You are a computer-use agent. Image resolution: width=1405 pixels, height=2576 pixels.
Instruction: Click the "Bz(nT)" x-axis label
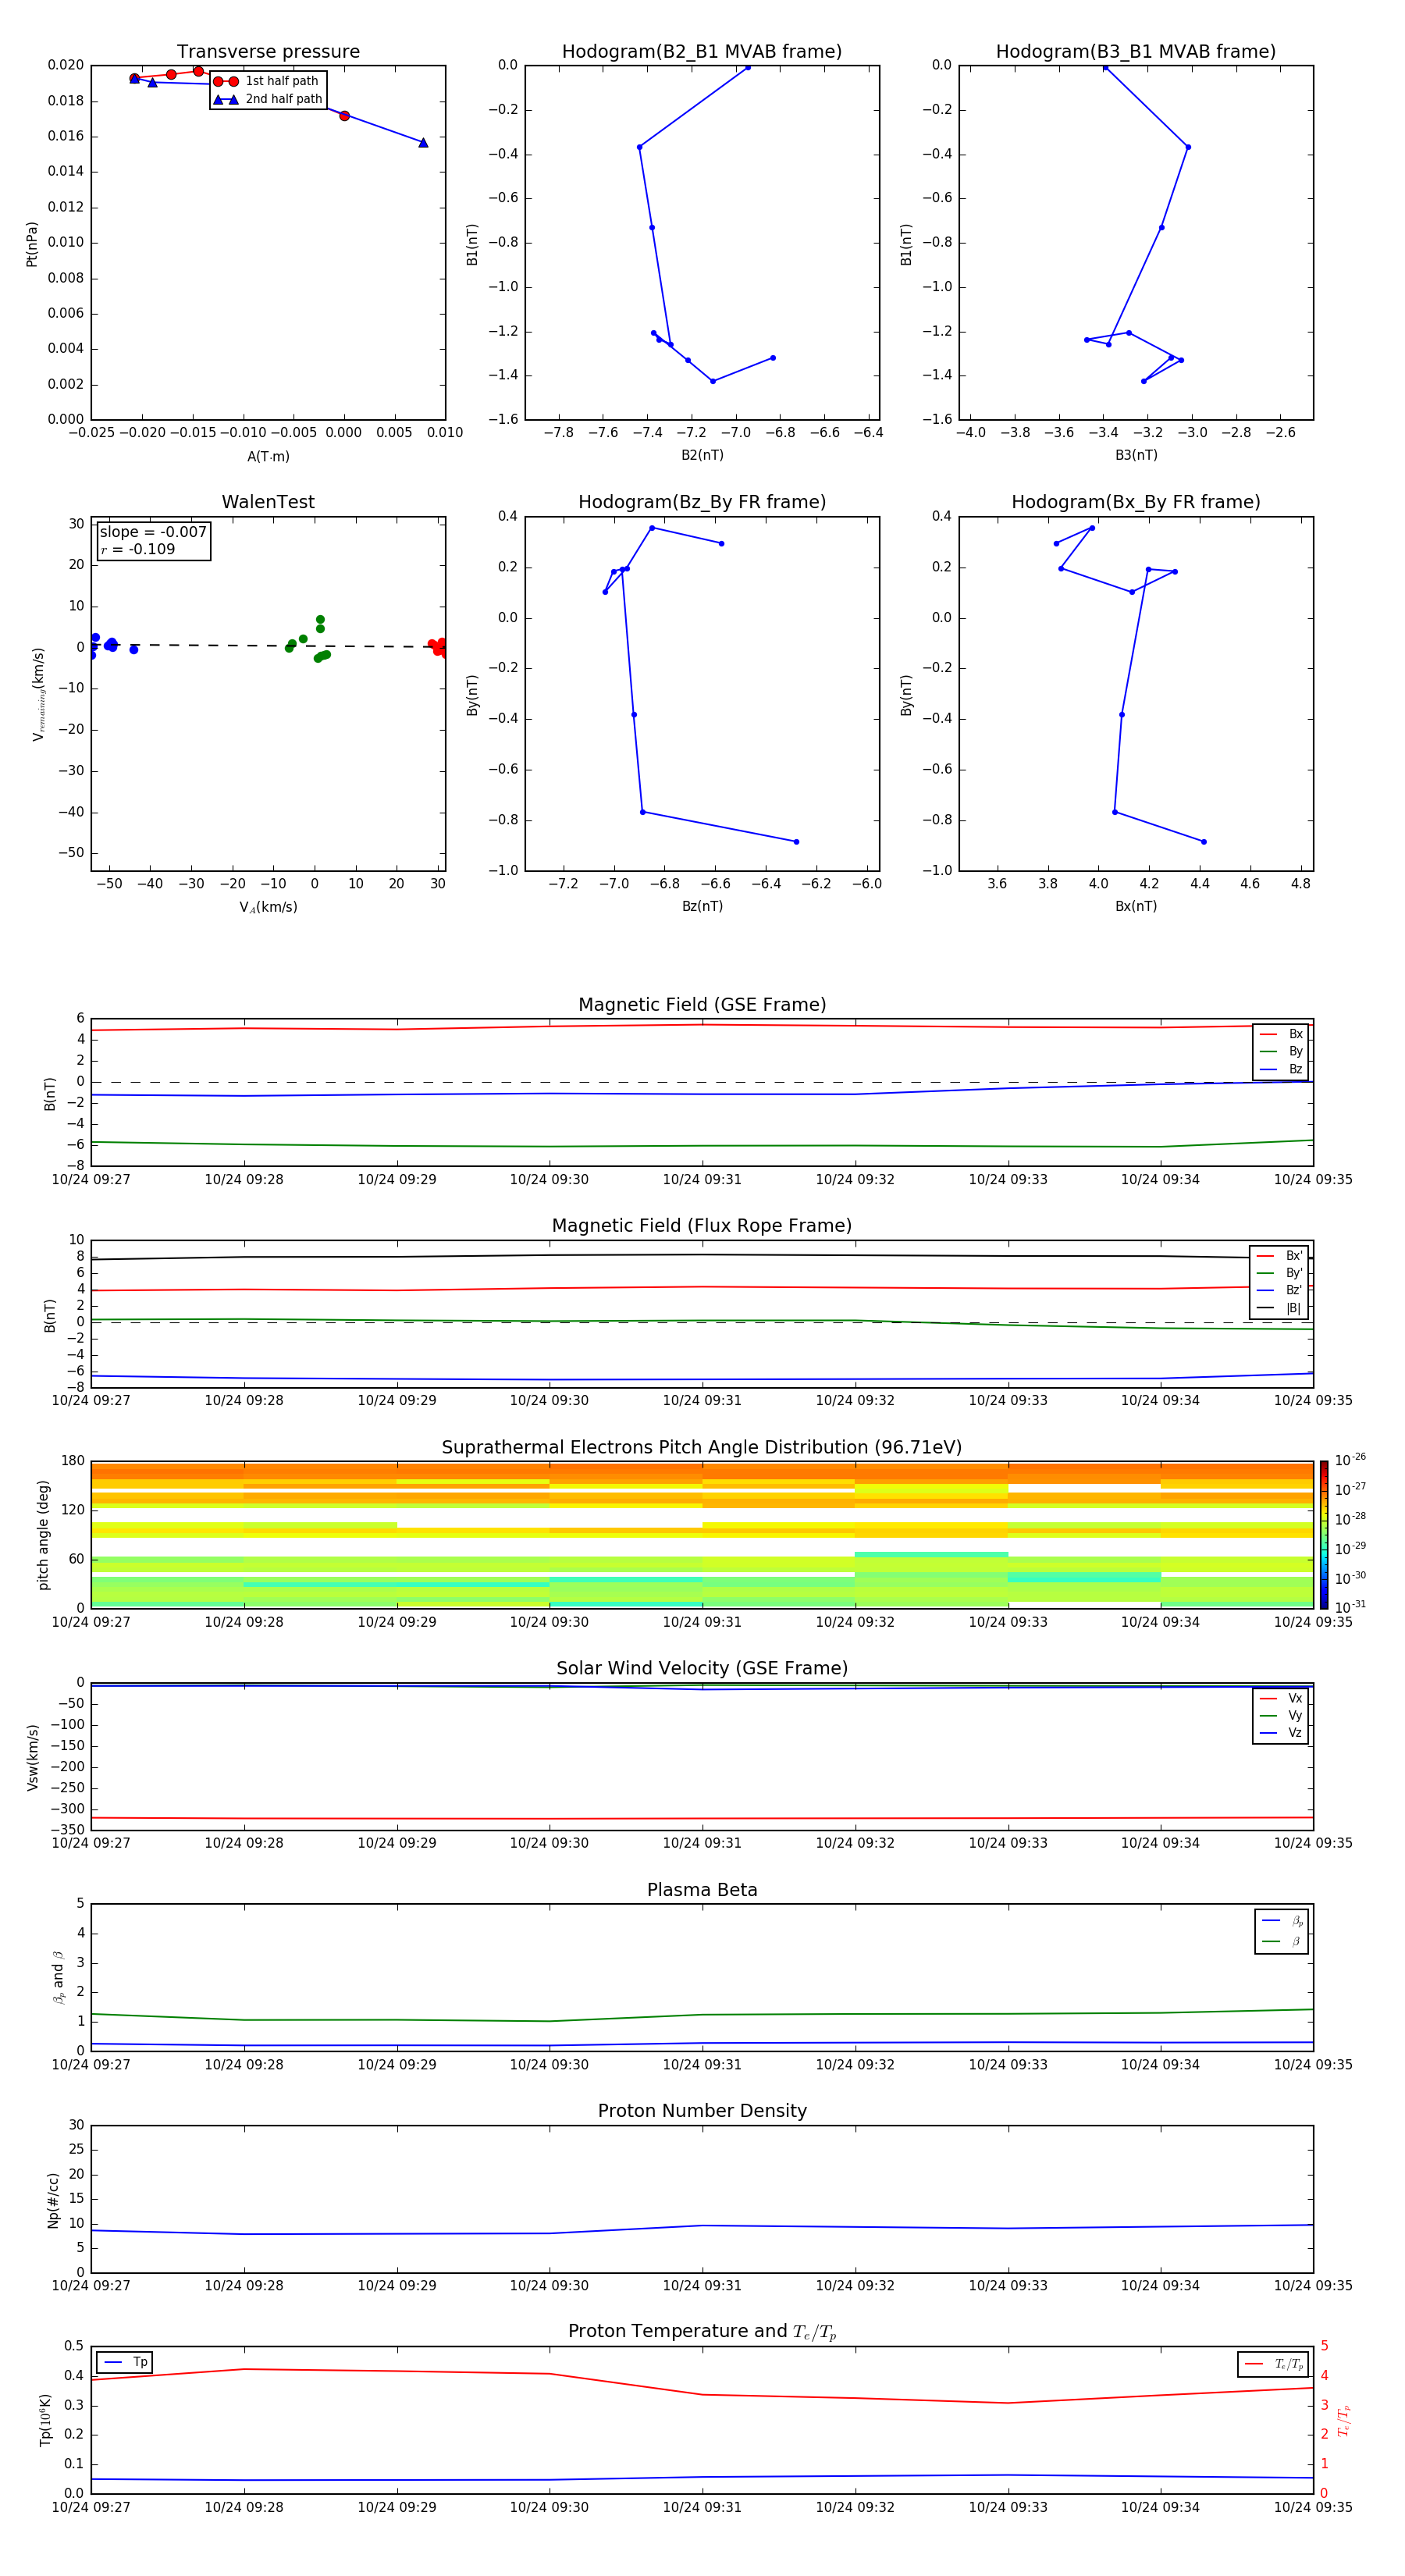[702, 906]
